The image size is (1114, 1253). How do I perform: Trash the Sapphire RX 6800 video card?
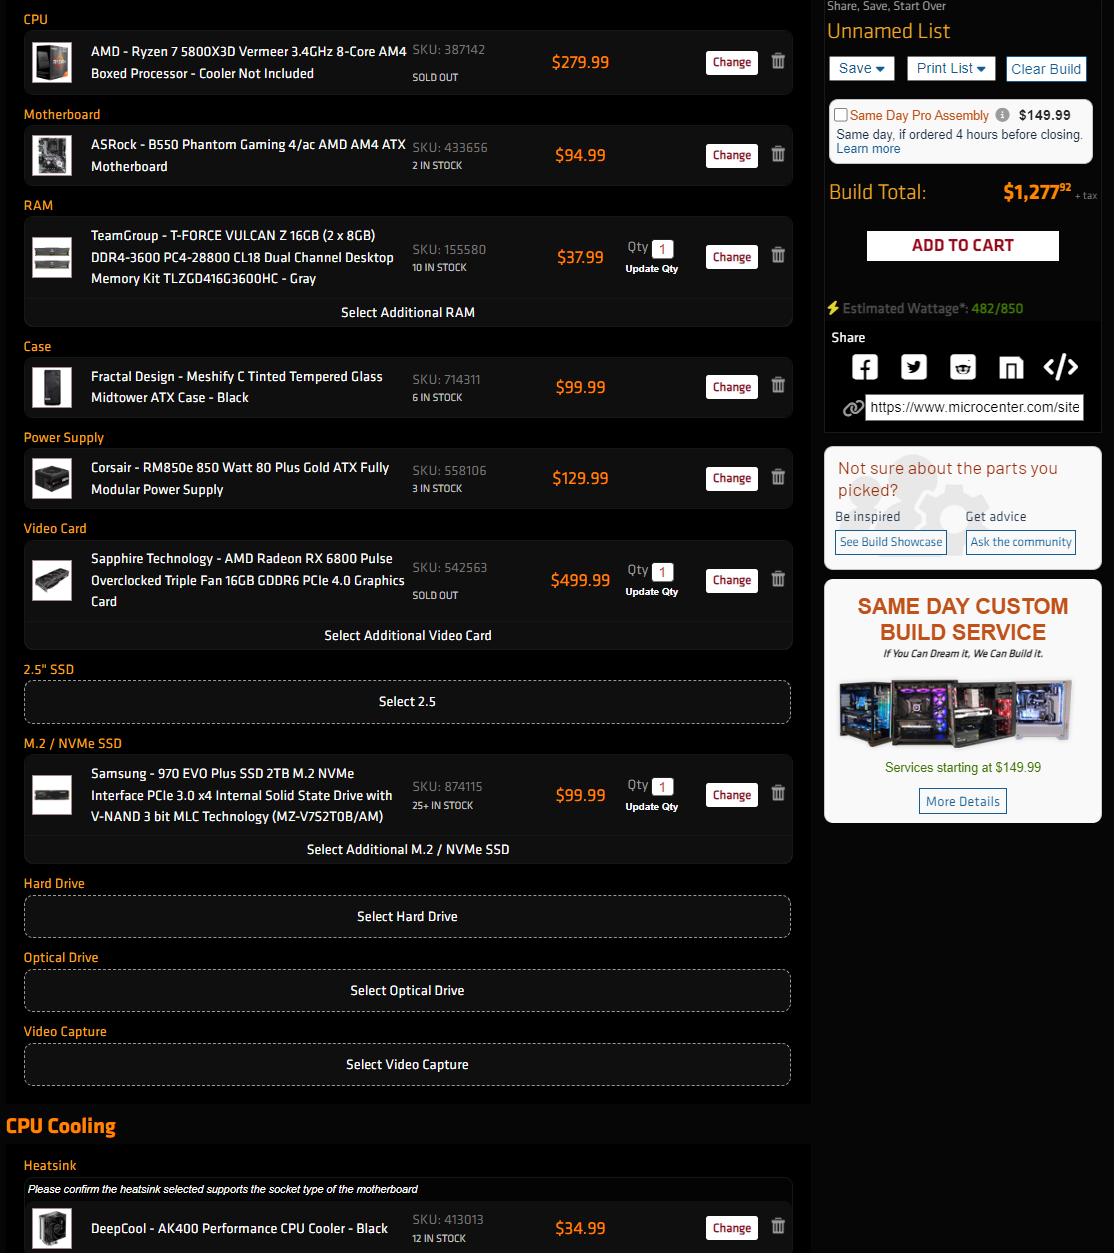click(x=778, y=579)
